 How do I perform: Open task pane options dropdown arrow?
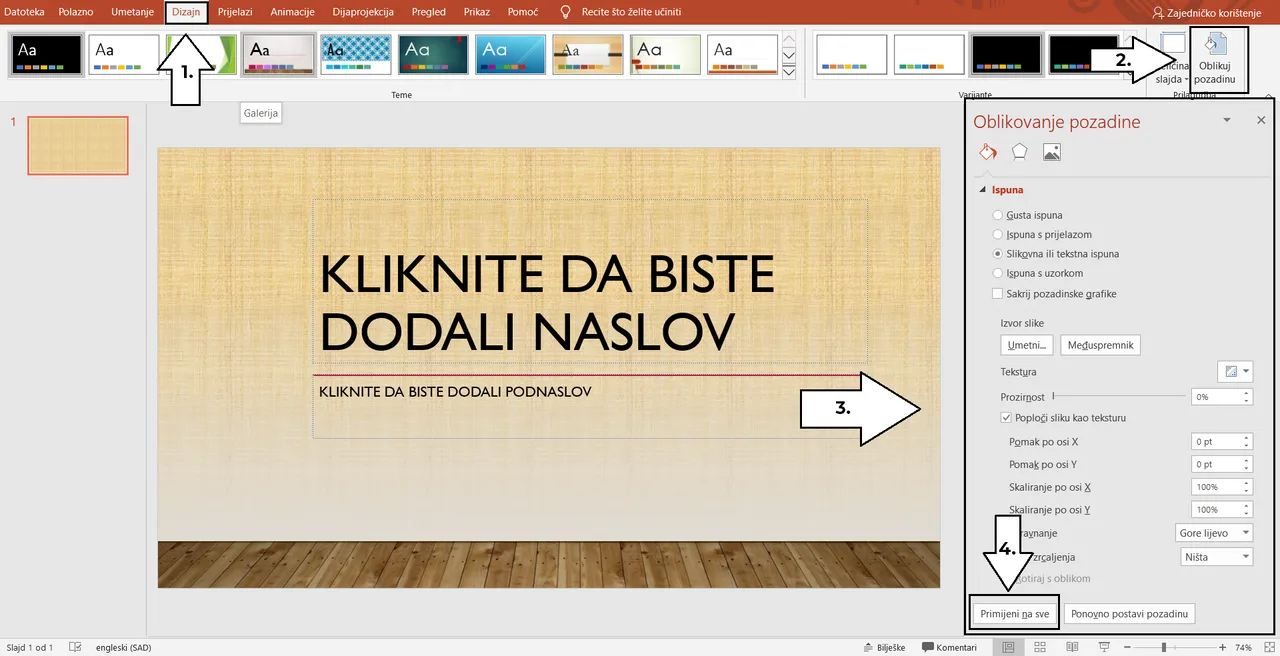click(1227, 120)
